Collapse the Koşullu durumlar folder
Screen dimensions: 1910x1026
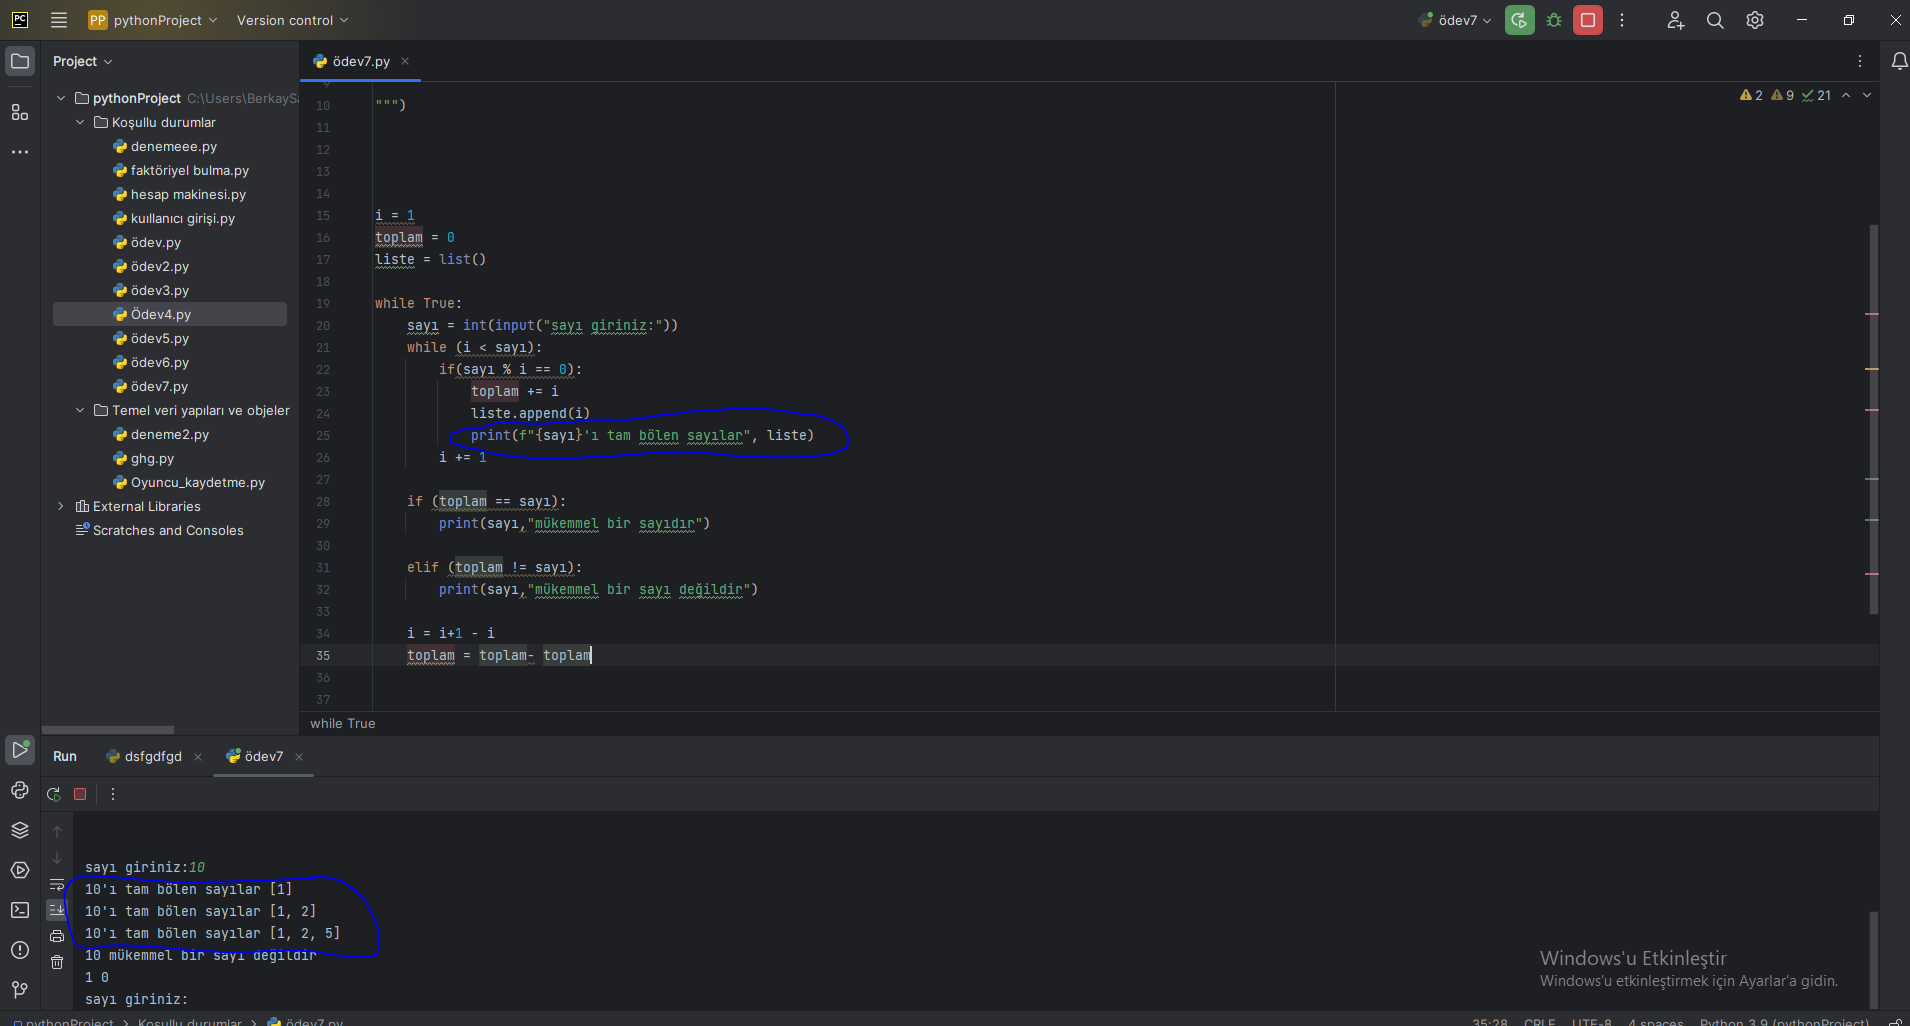[x=80, y=122]
